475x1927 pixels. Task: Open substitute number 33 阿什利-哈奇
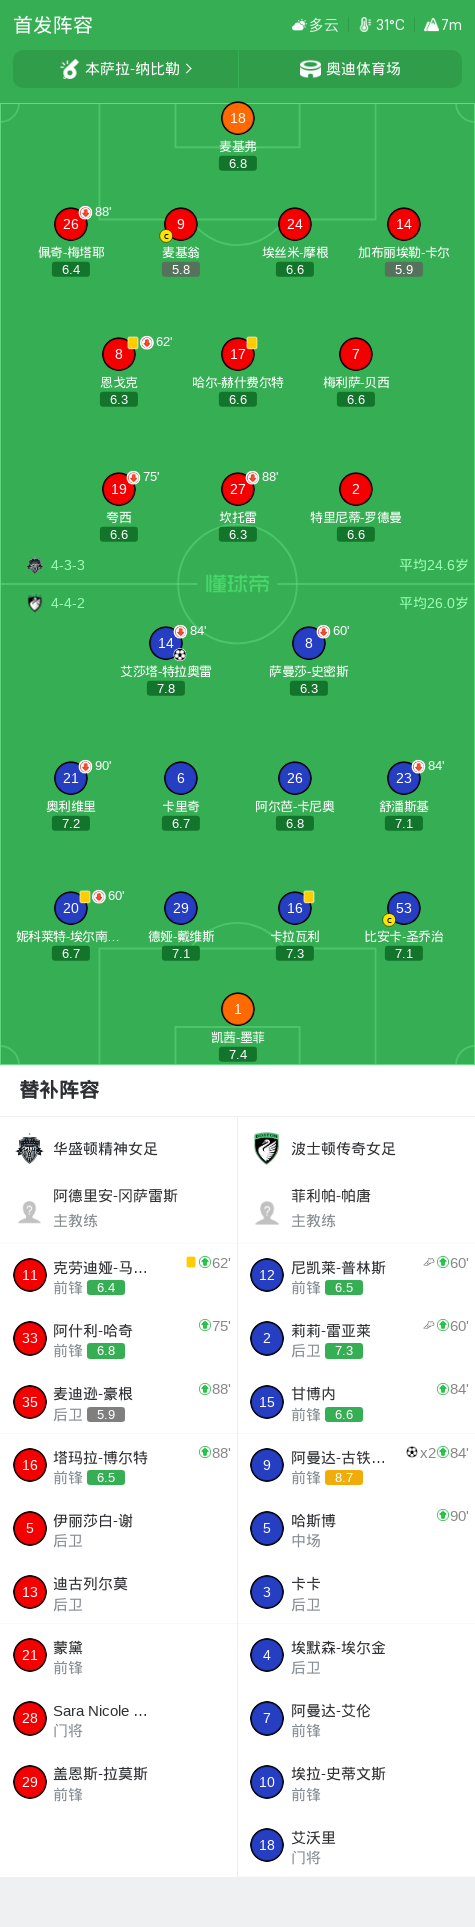(119, 1339)
